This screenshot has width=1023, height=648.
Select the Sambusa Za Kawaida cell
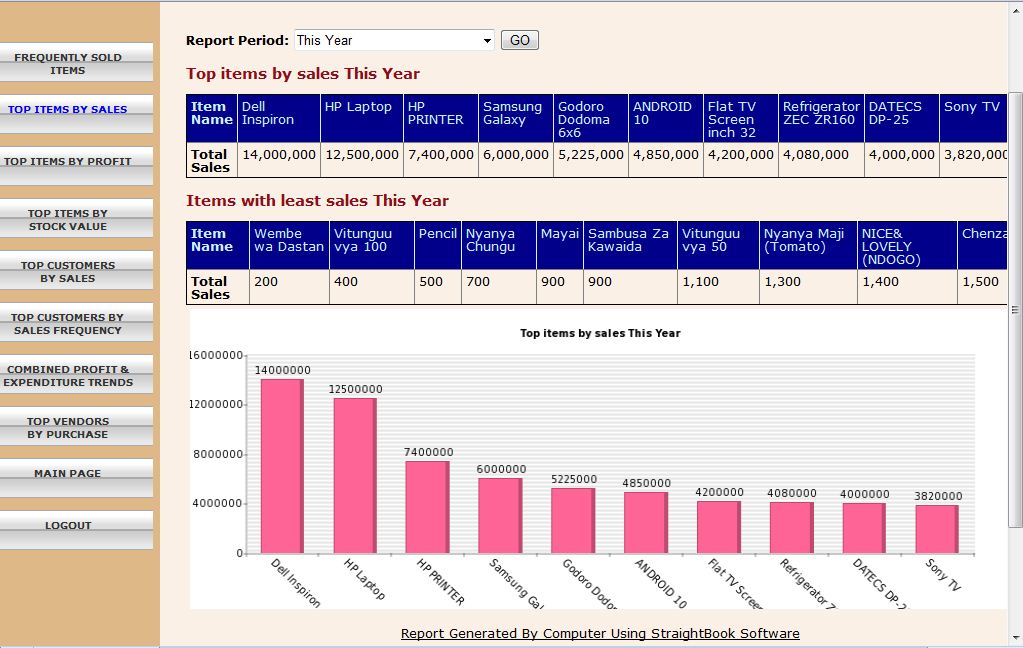coord(630,245)
